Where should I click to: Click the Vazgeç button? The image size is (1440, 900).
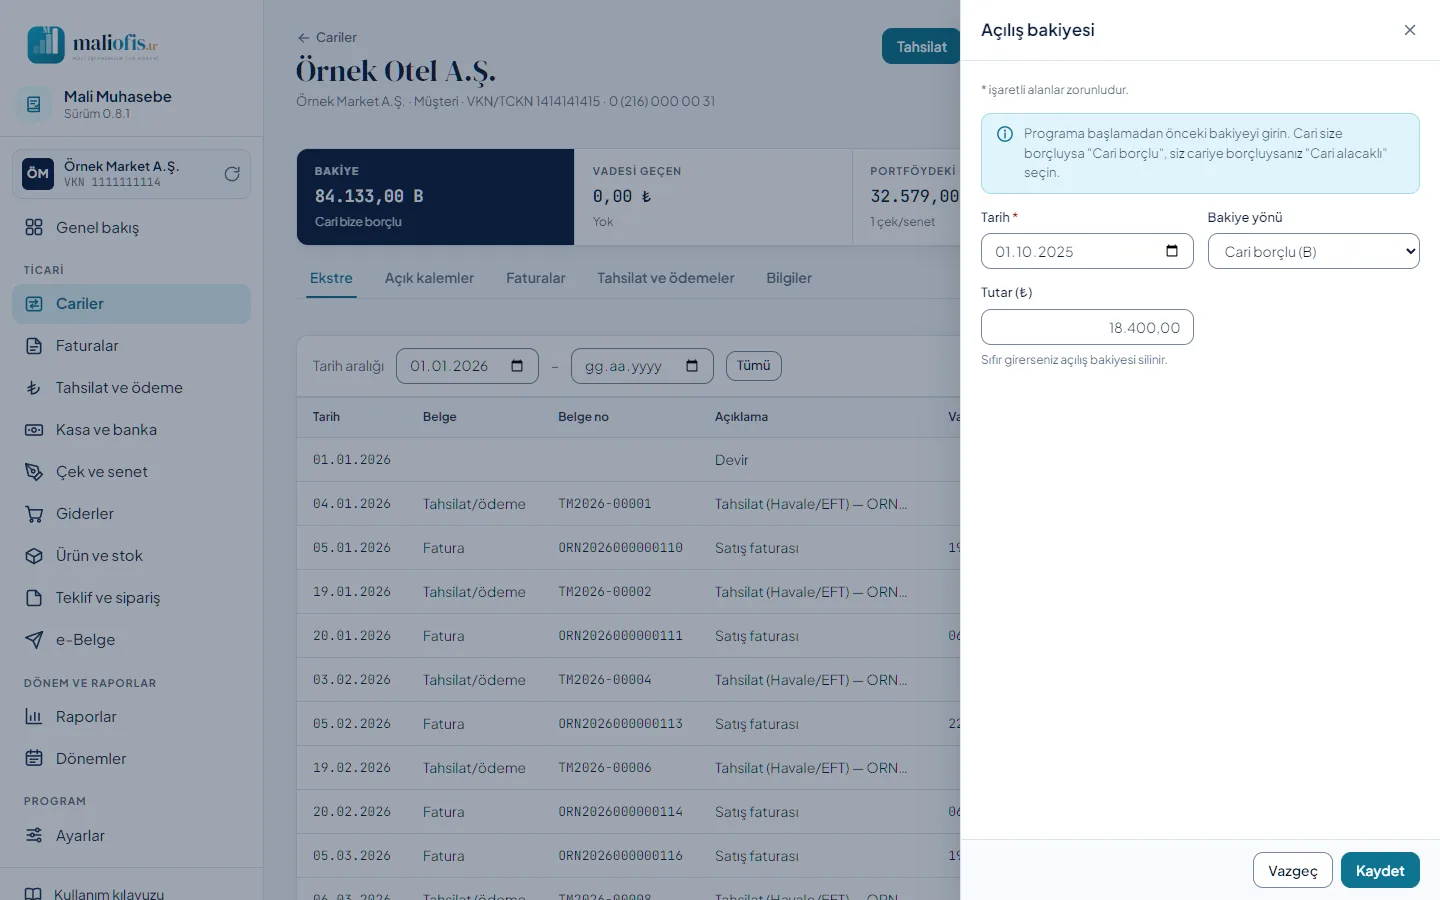click(x=1293, y=870)
